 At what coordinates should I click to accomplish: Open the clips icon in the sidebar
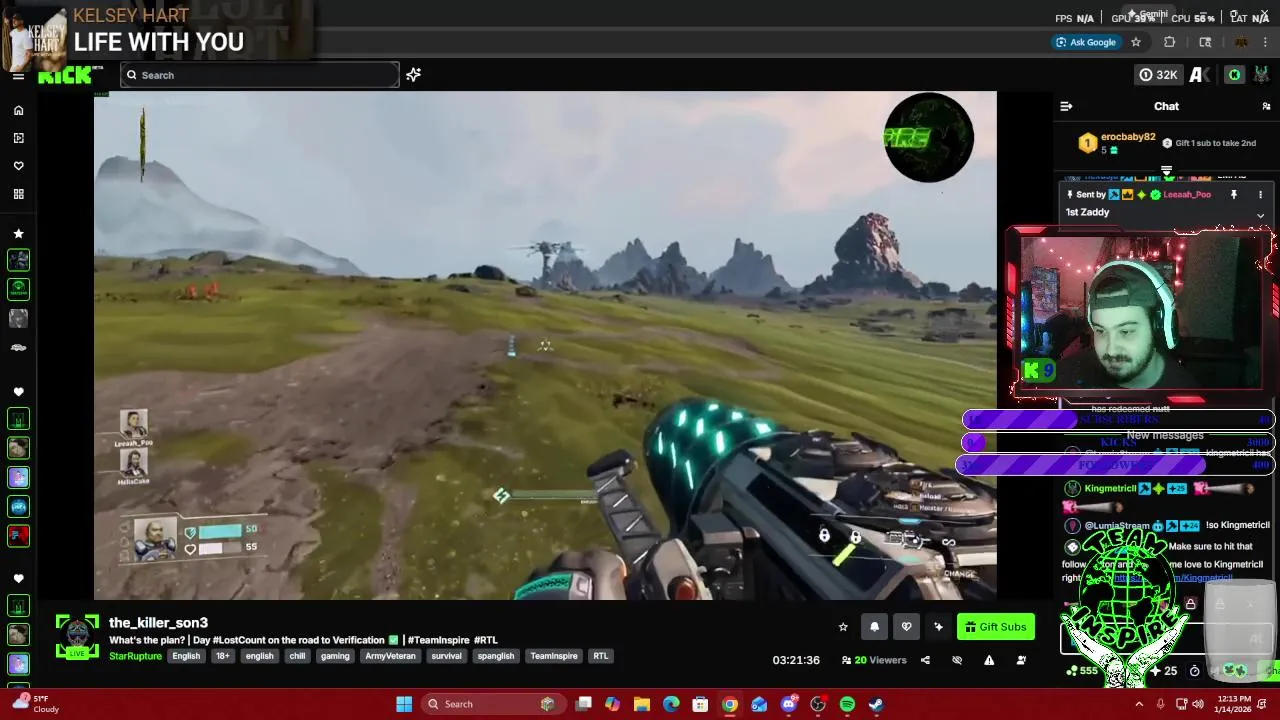tap(18, 138)
